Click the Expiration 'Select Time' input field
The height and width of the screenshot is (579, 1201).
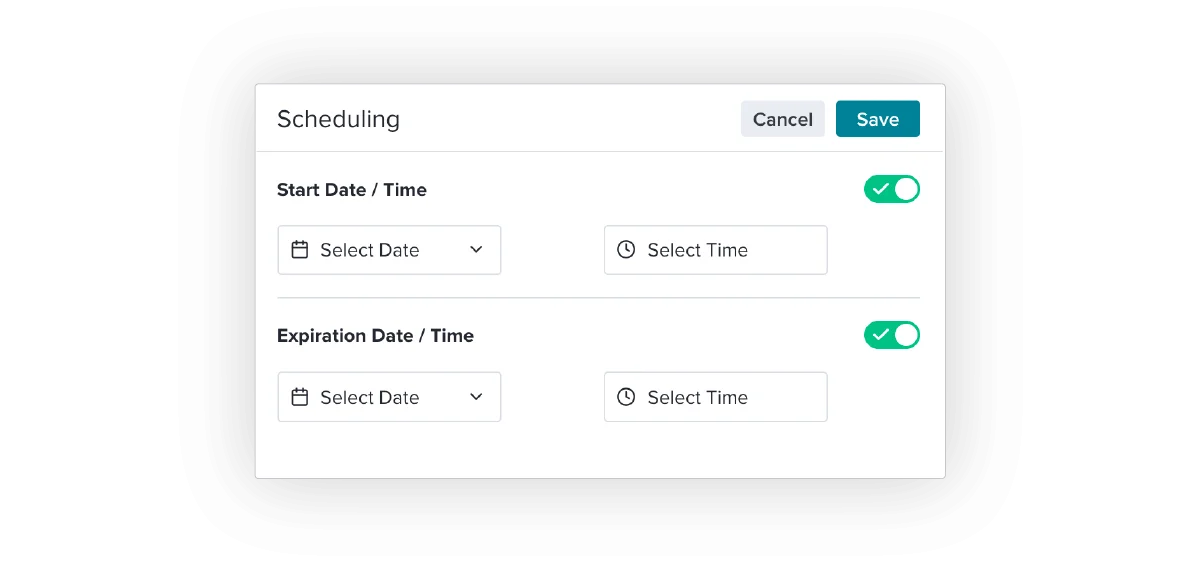coord(715,397)
